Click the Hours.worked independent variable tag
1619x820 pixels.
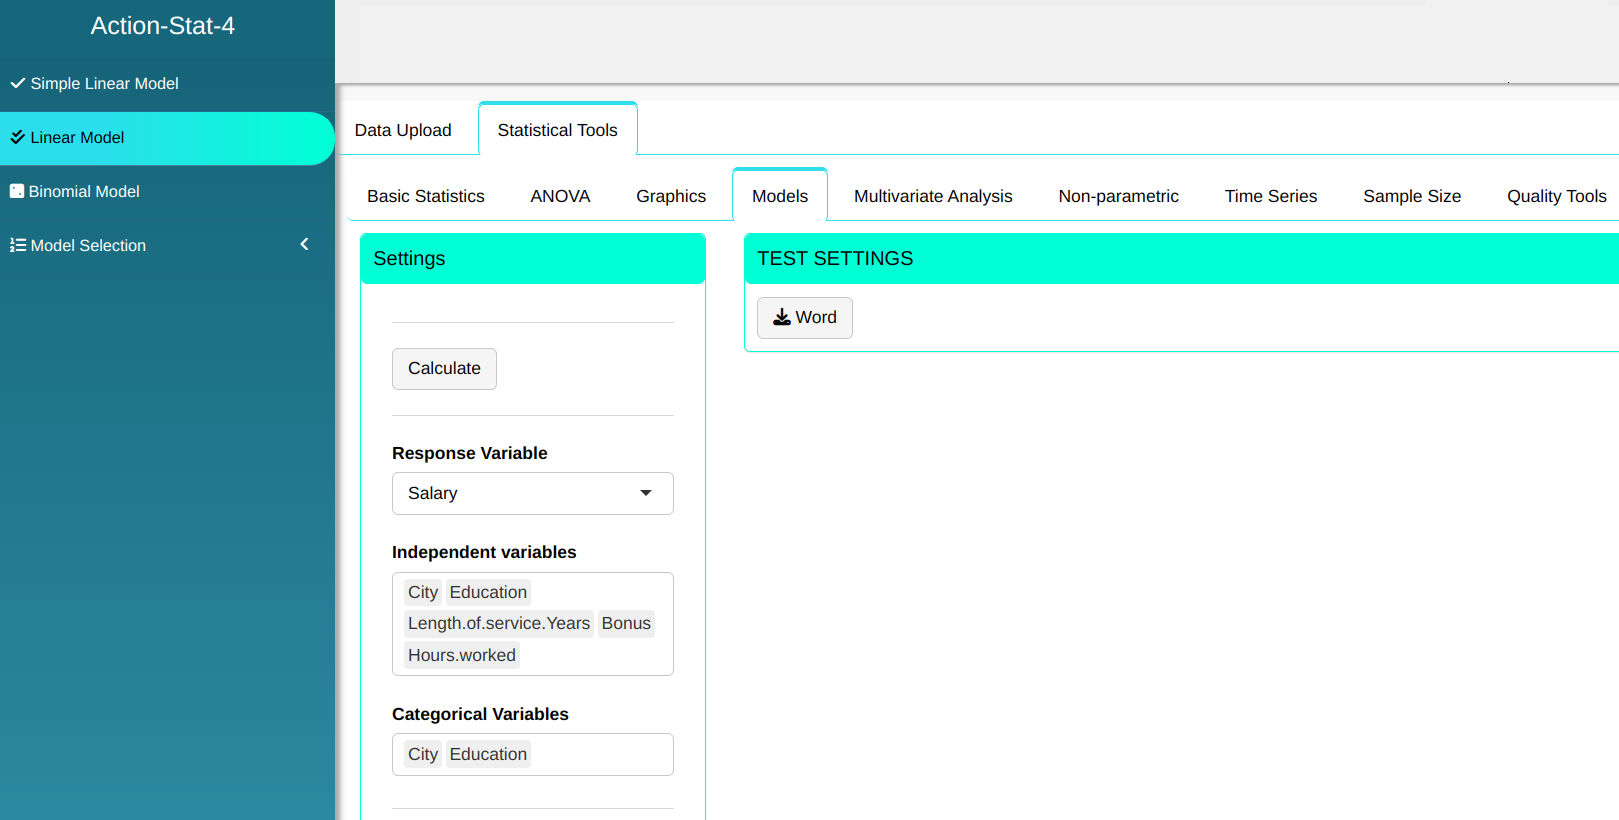point(462,655)
